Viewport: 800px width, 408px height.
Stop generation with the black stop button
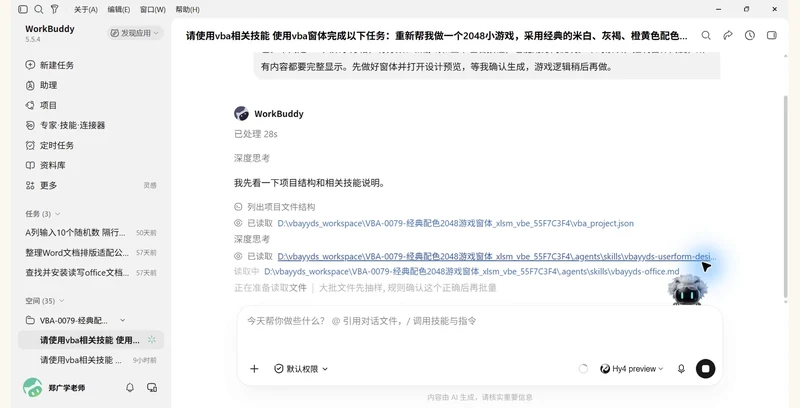point(706,369)
